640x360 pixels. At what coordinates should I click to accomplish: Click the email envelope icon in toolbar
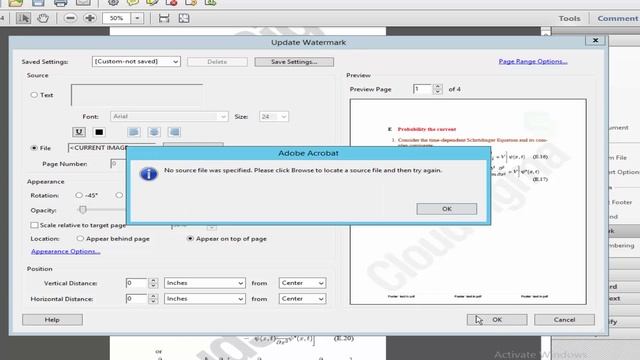tap(83, 2)
